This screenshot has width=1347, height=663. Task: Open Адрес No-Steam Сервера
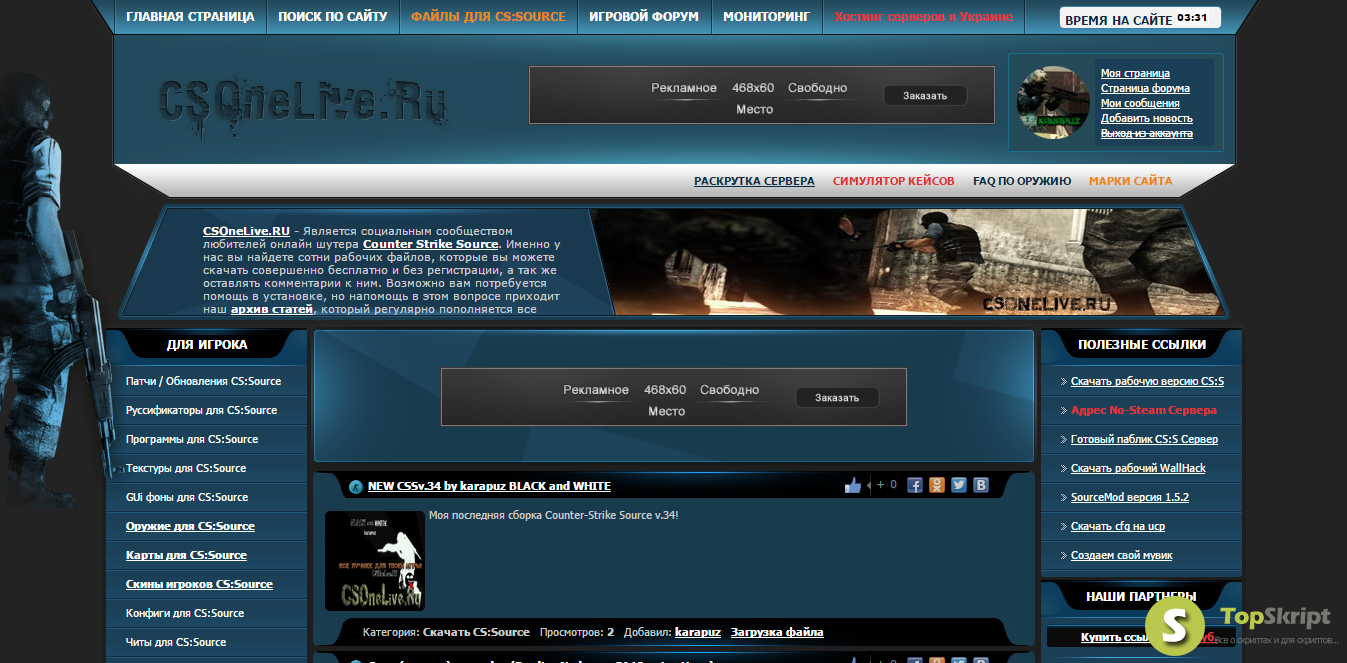click(1144, 410)
